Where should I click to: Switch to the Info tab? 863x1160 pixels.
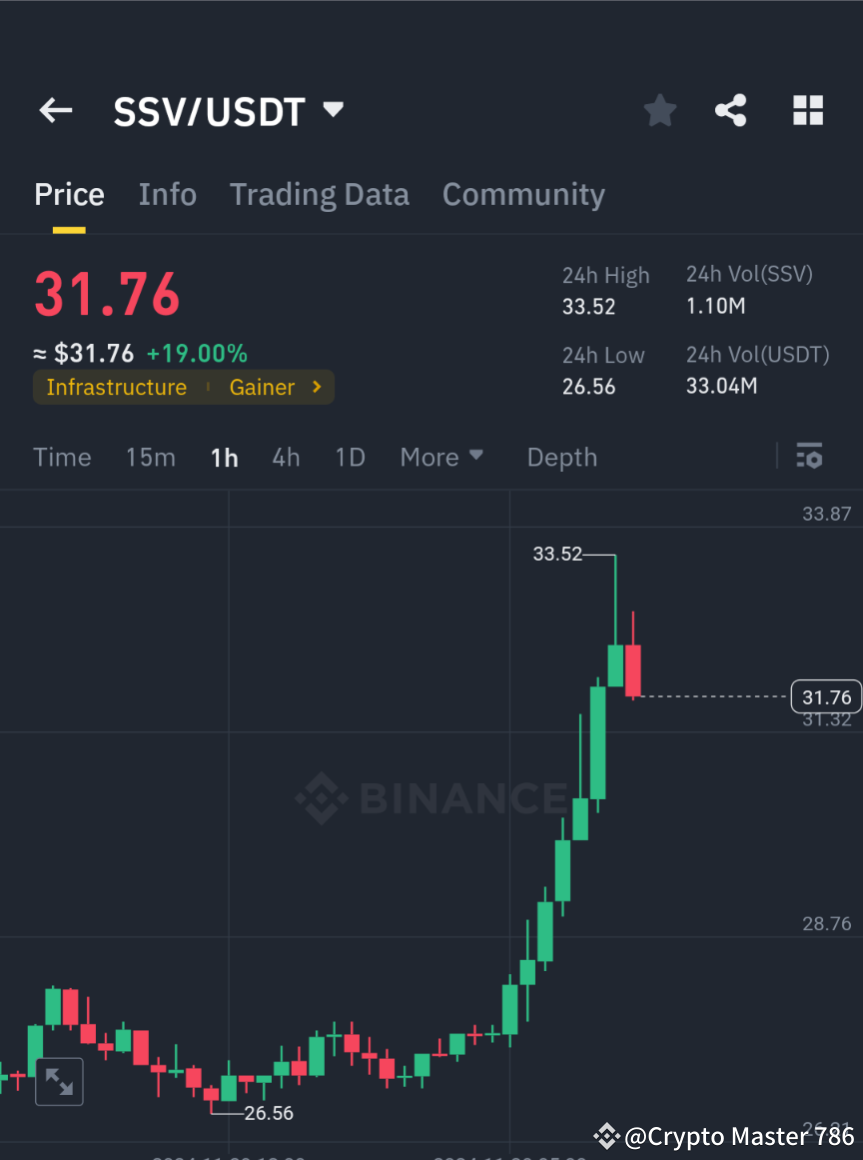point(167,194)
